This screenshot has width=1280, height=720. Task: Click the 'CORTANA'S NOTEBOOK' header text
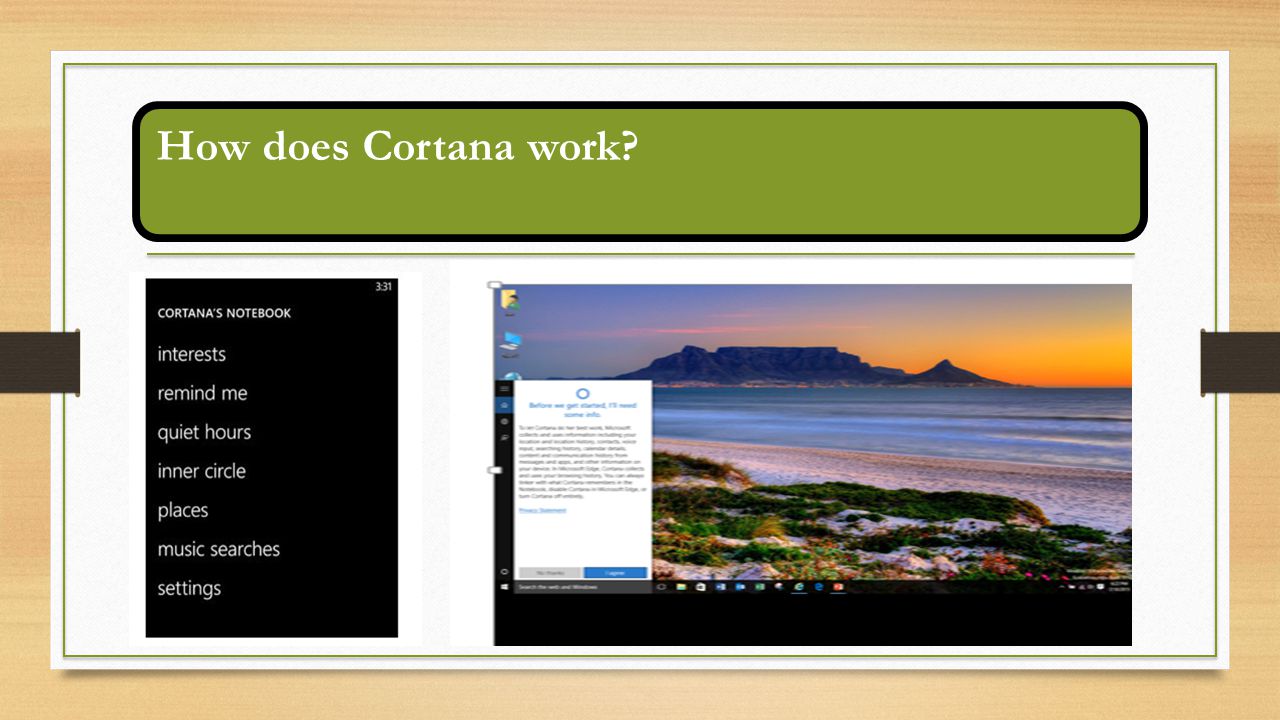tap(224, 313)
